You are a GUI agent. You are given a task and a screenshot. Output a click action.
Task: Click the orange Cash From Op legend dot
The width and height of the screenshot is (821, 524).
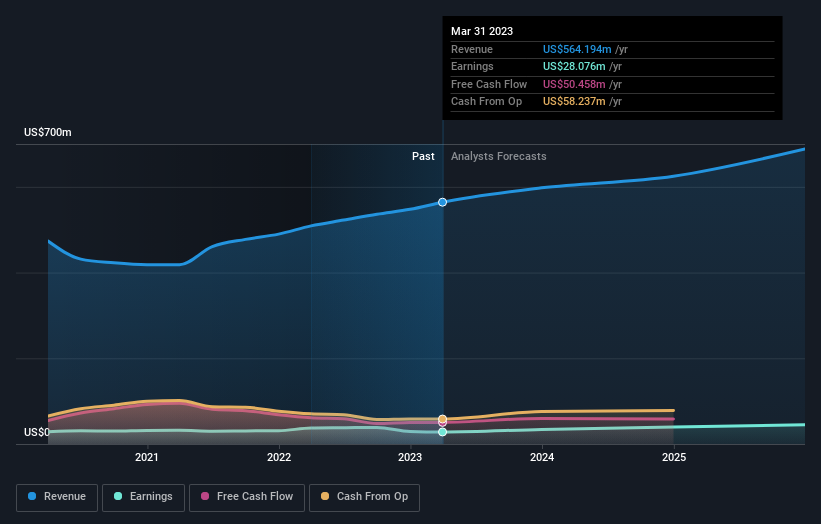pyautogui.click(x=325, y=496)
